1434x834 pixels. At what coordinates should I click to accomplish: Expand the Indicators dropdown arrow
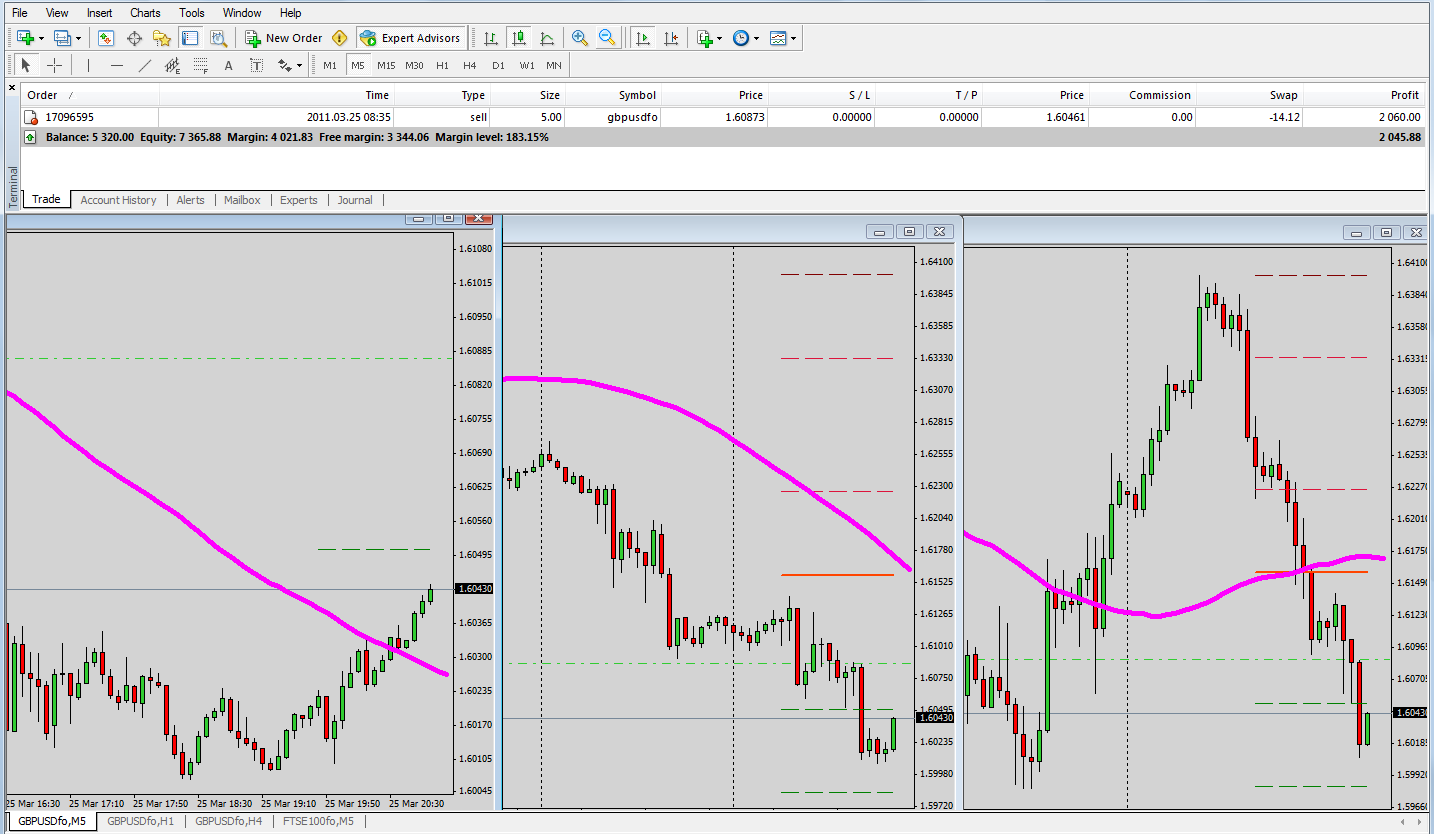[x=720, y=38]
